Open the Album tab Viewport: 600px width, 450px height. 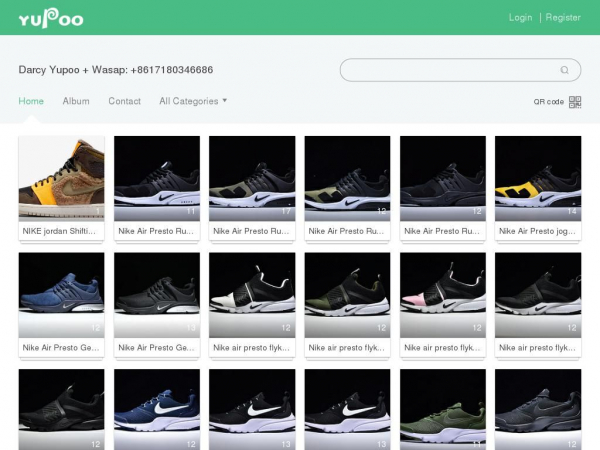pos(76,101)
